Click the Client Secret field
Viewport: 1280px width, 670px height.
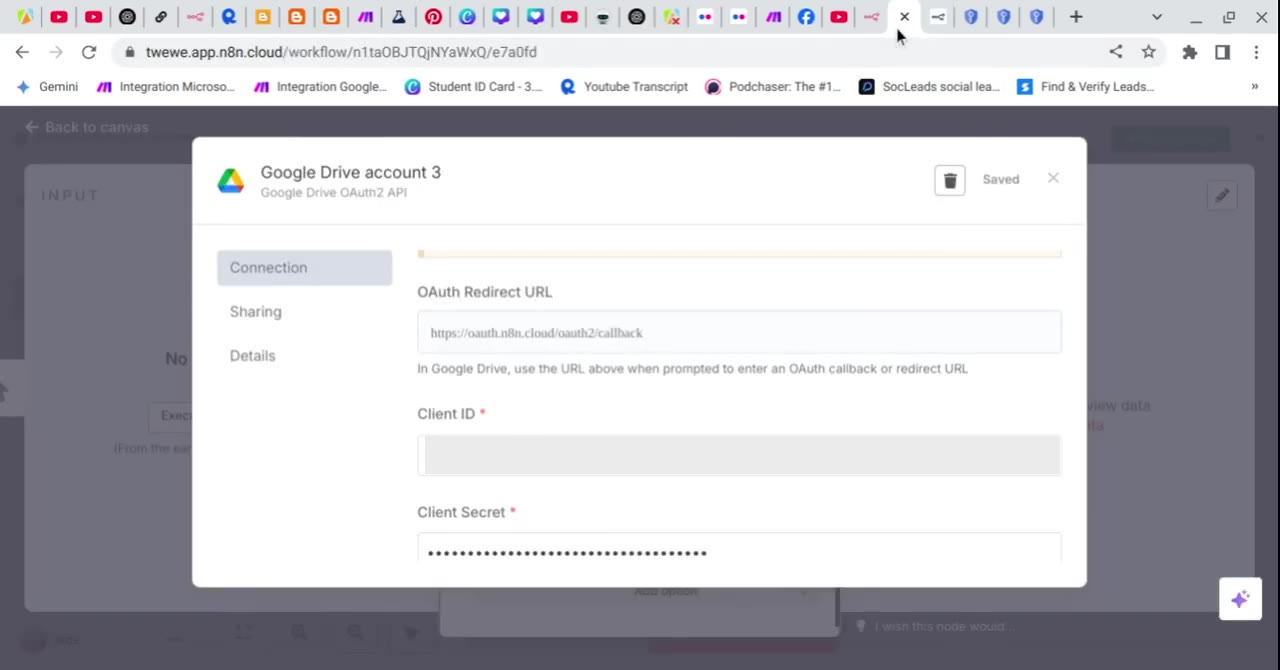coord(739,548)
